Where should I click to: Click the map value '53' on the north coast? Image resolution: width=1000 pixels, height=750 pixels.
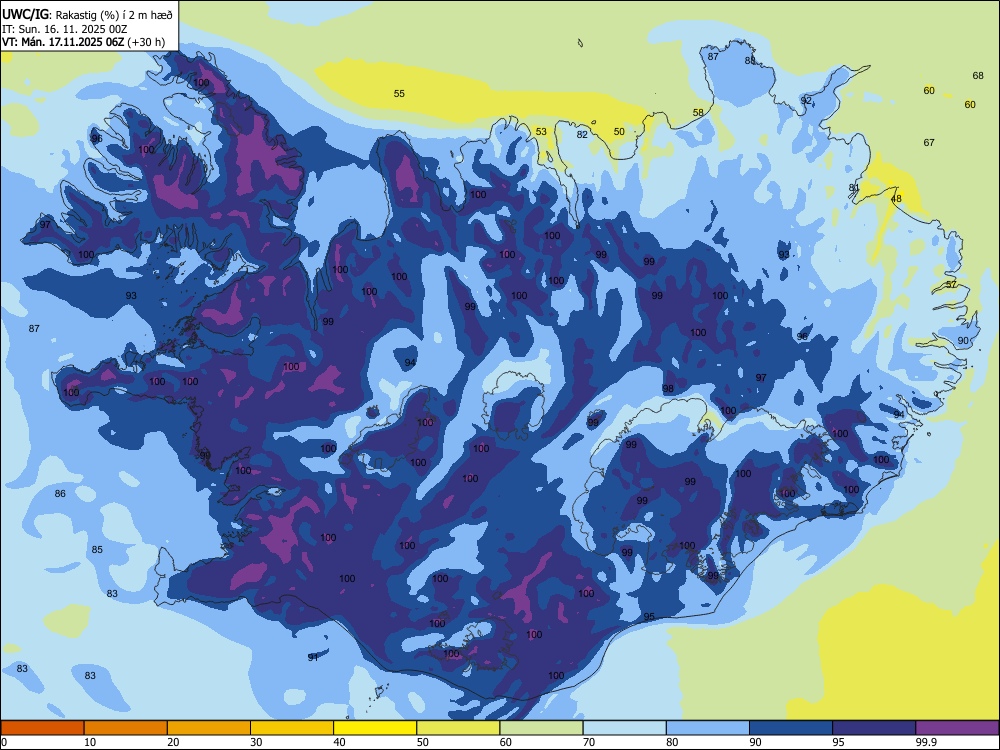(541, 132)
